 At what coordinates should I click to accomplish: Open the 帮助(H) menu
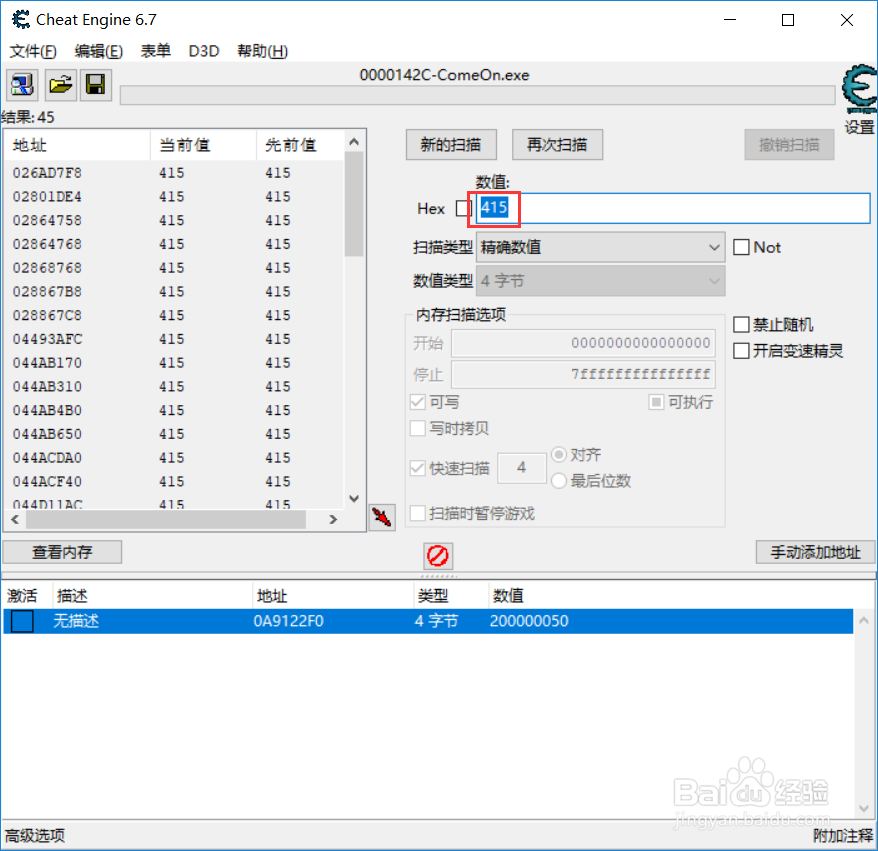[x=263, y=51]
